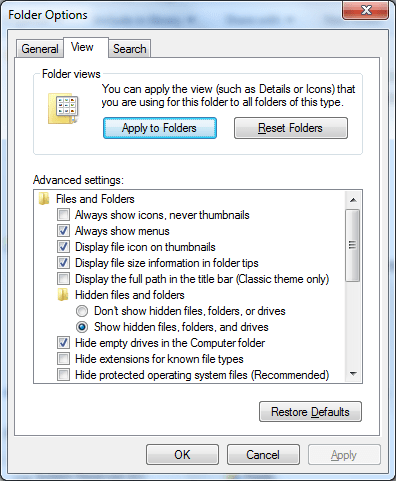Screen dimensions: 396x481
Task: Select Don't show hidden files, folders, or drives
Action: coord(82,311)
